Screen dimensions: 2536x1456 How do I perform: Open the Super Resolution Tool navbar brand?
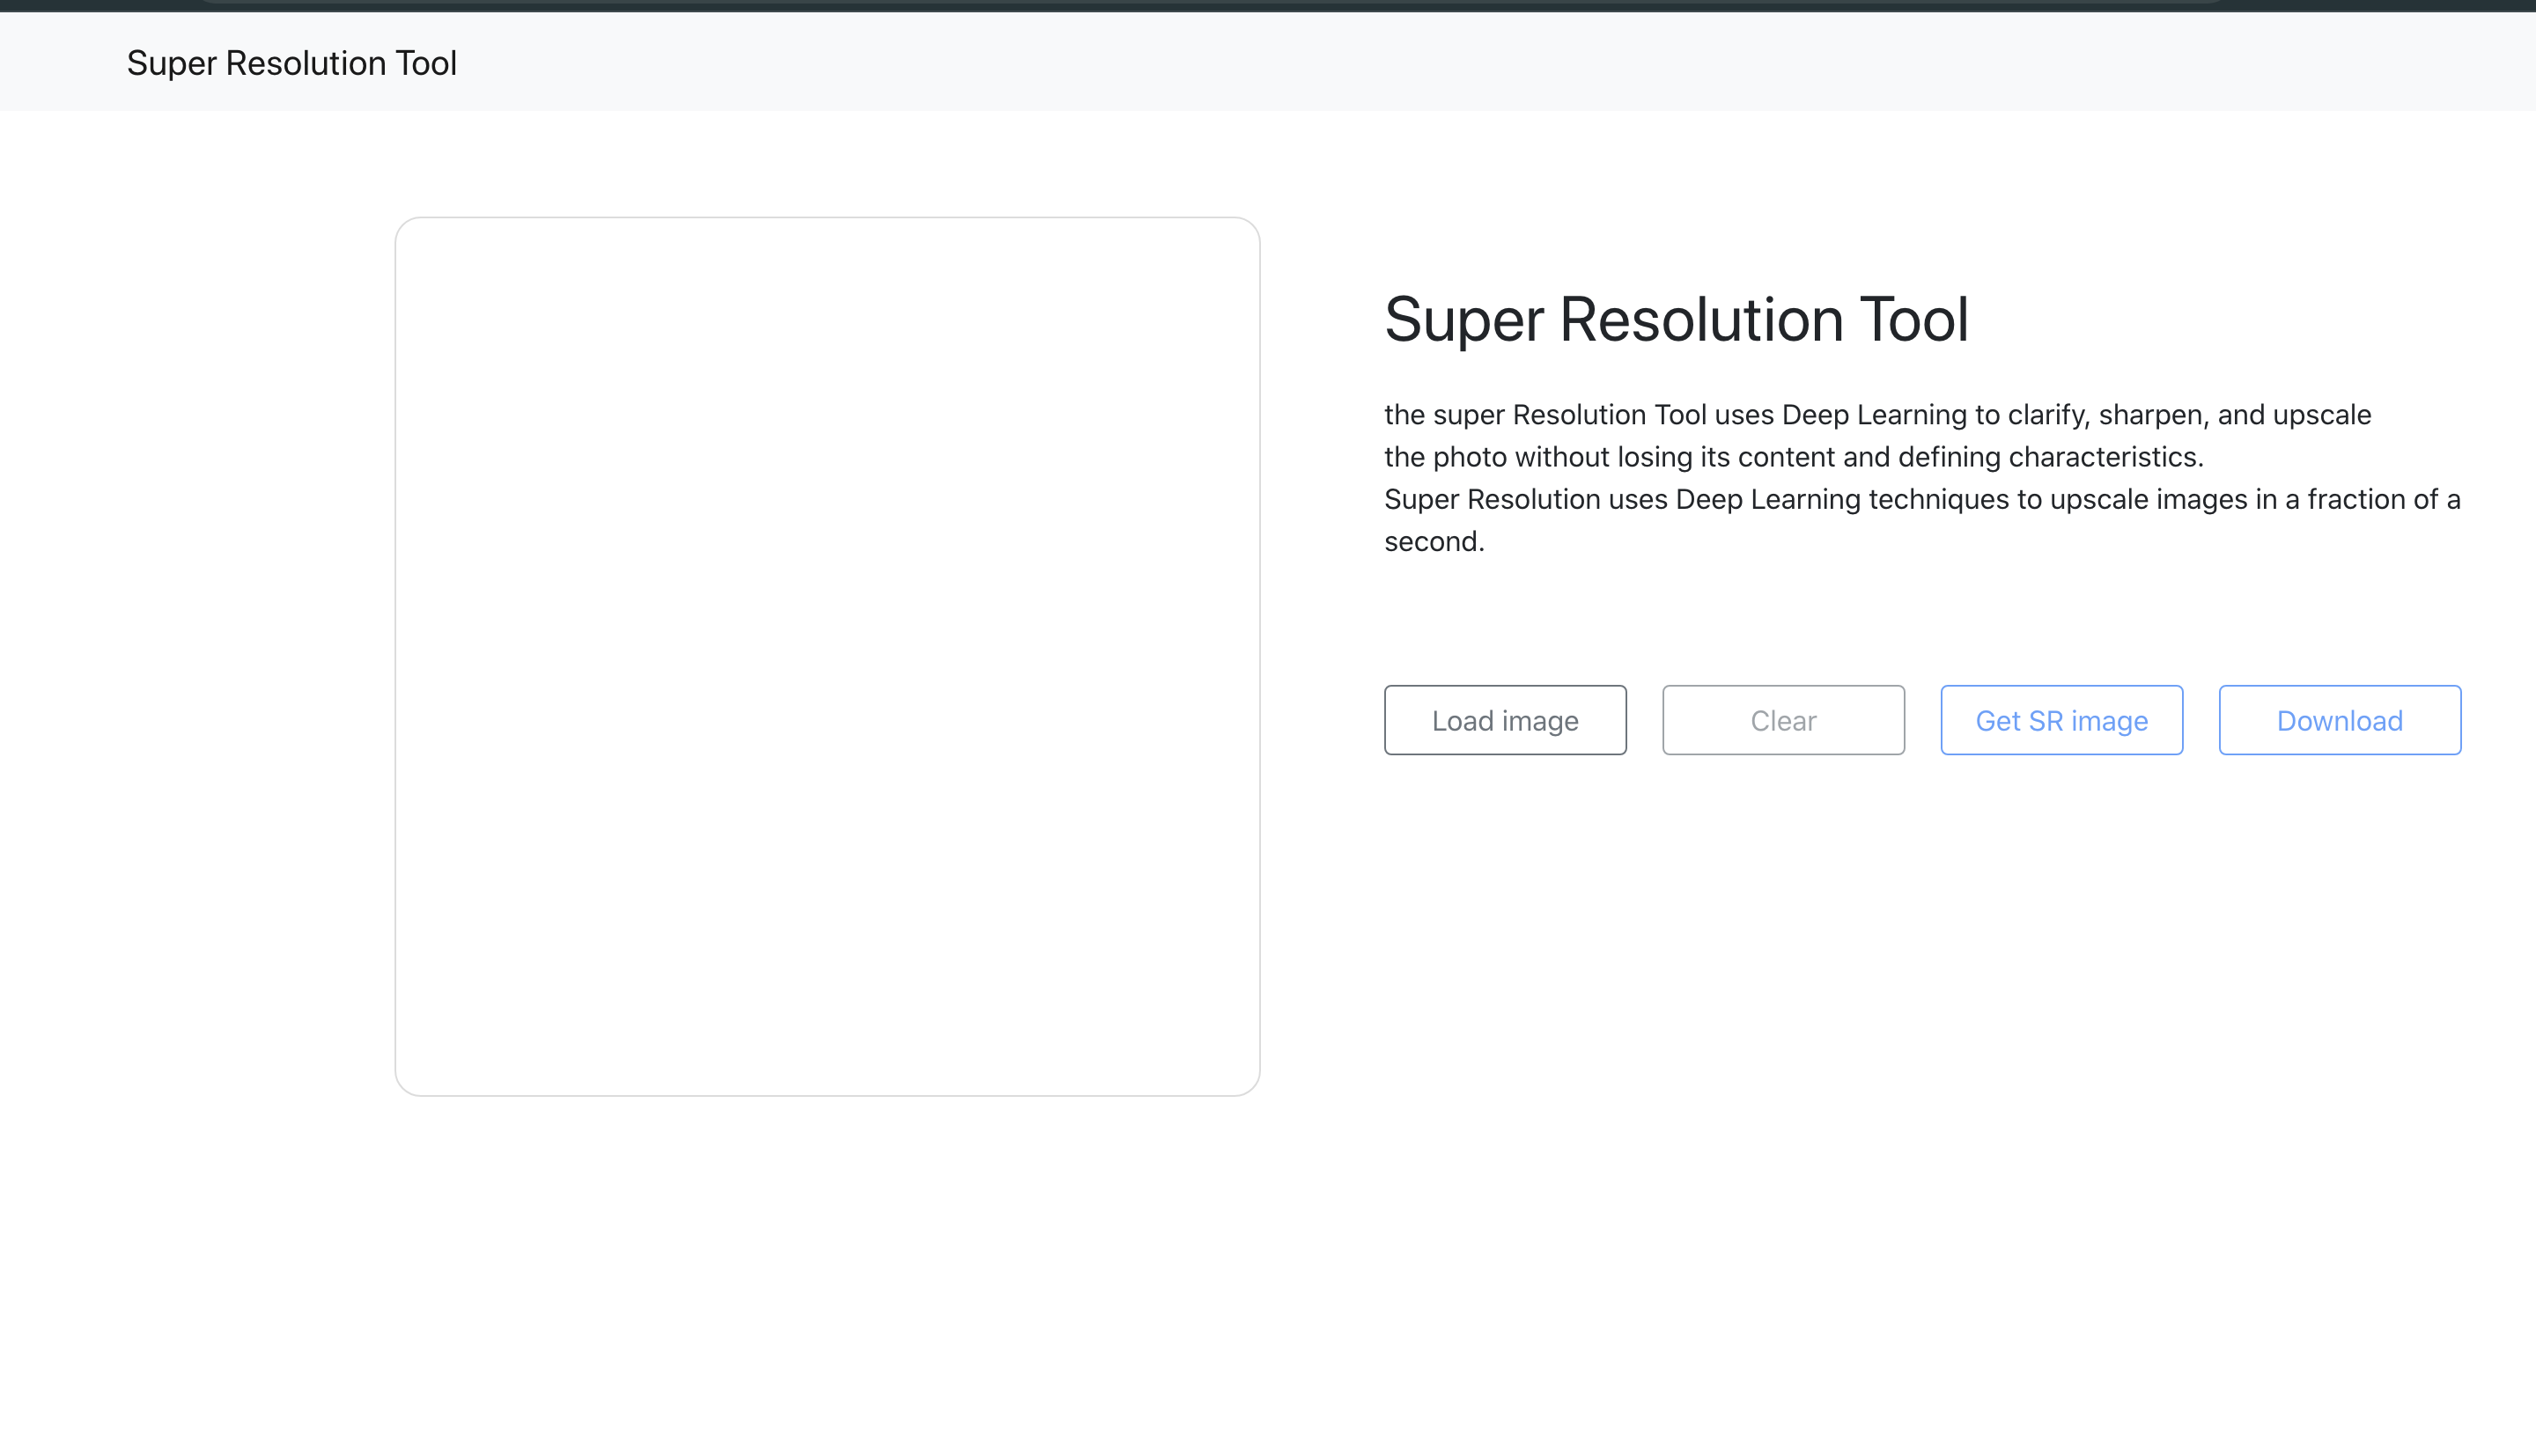pyautogui.click(x=291, y=63)
